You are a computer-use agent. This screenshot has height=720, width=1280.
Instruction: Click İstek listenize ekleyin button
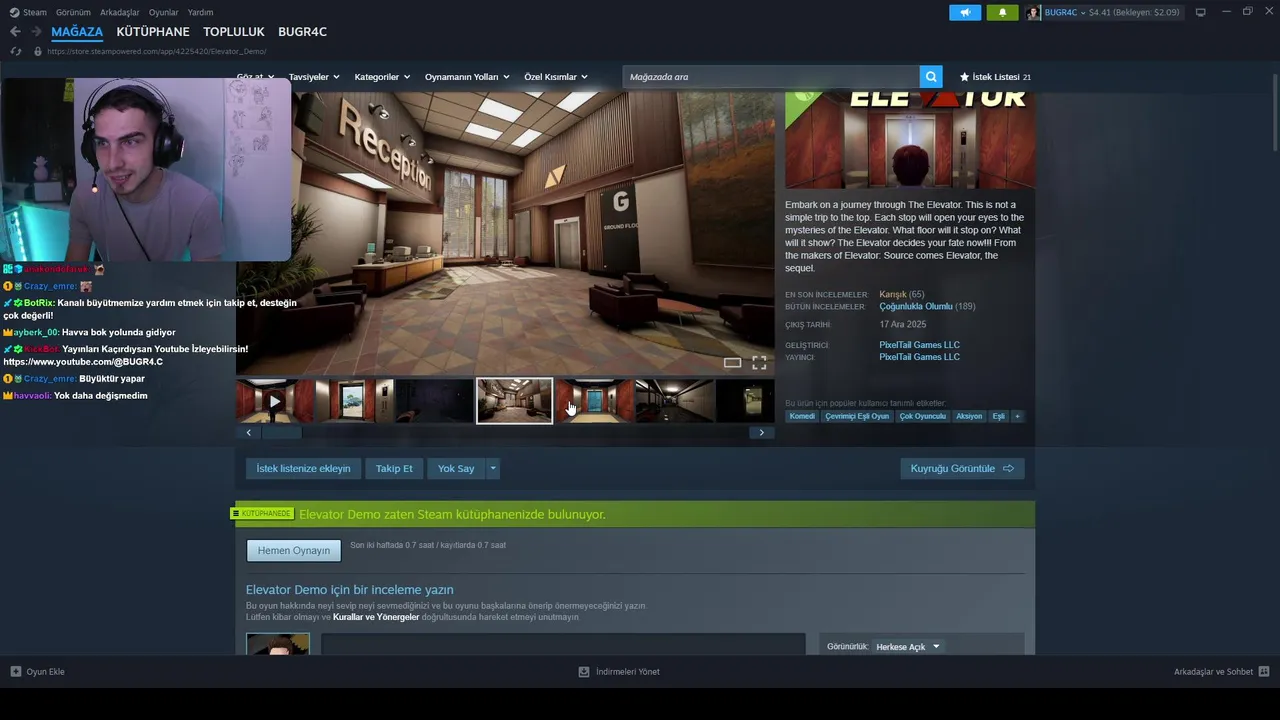(x=303, y=468)
